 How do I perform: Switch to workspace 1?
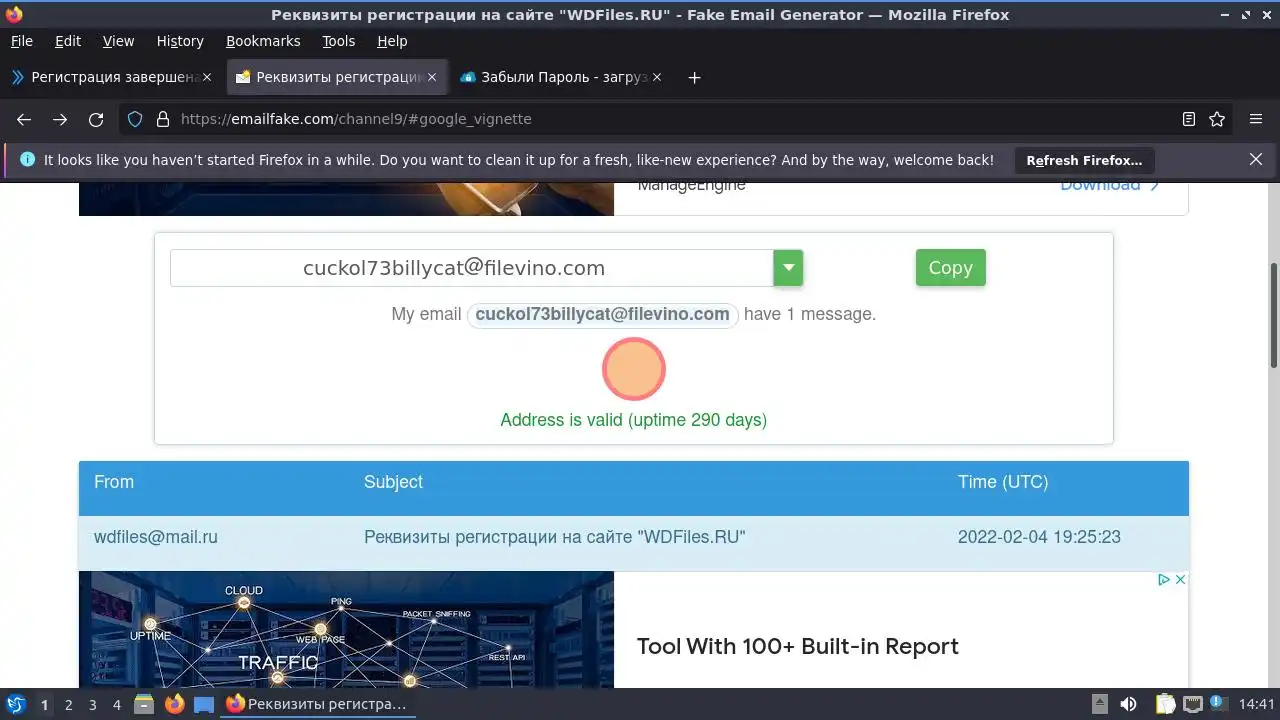(x=44, y=705)
